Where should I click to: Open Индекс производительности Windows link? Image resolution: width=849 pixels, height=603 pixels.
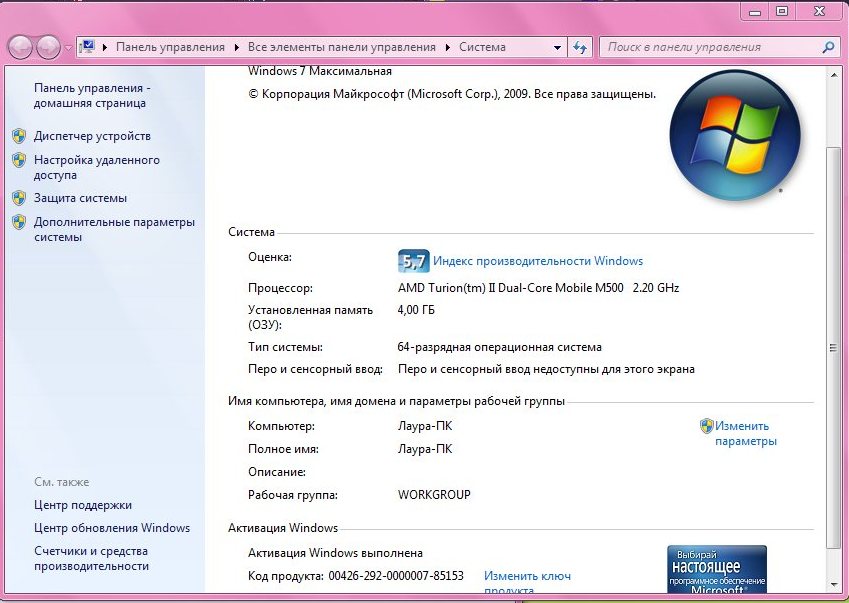[538, 261]
